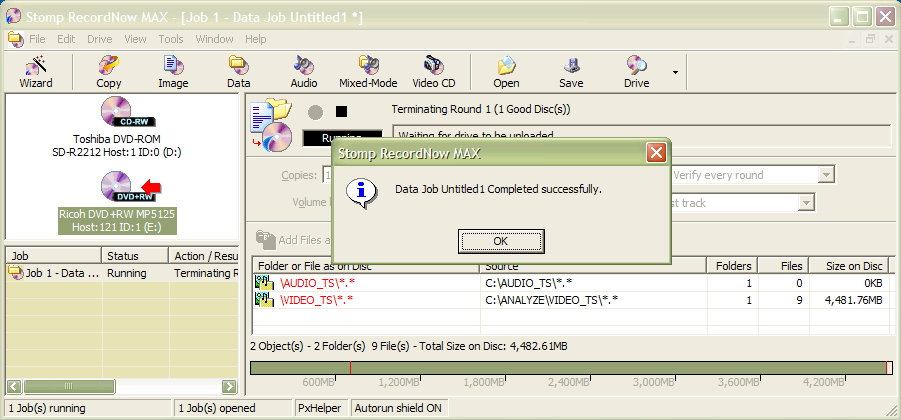This screenshot has height=420, width=901.
Task: Click the Folders column header
Action: [x=733, y=266]
